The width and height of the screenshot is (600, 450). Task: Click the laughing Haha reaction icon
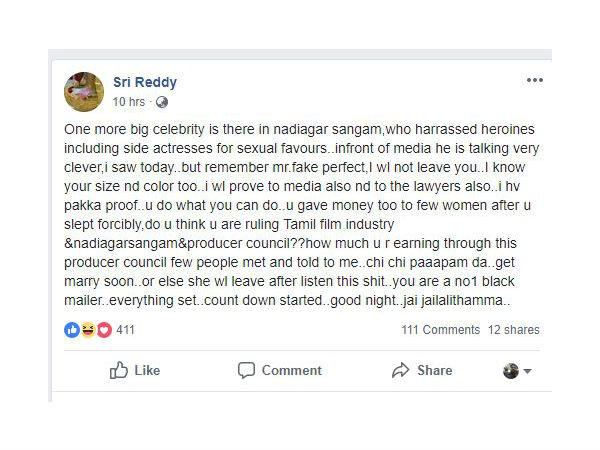point(88,330)
